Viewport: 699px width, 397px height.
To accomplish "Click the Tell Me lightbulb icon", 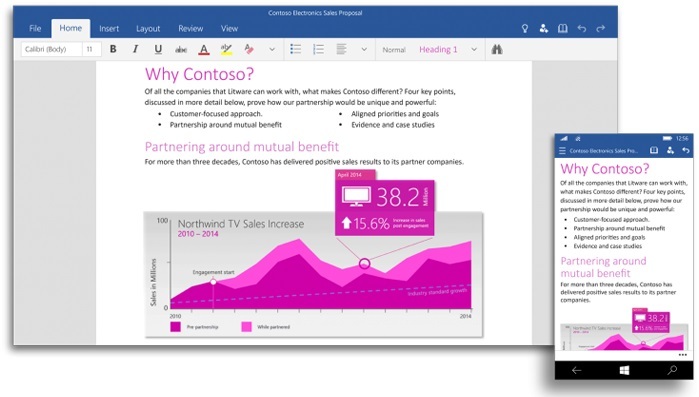I will [525, 29].
